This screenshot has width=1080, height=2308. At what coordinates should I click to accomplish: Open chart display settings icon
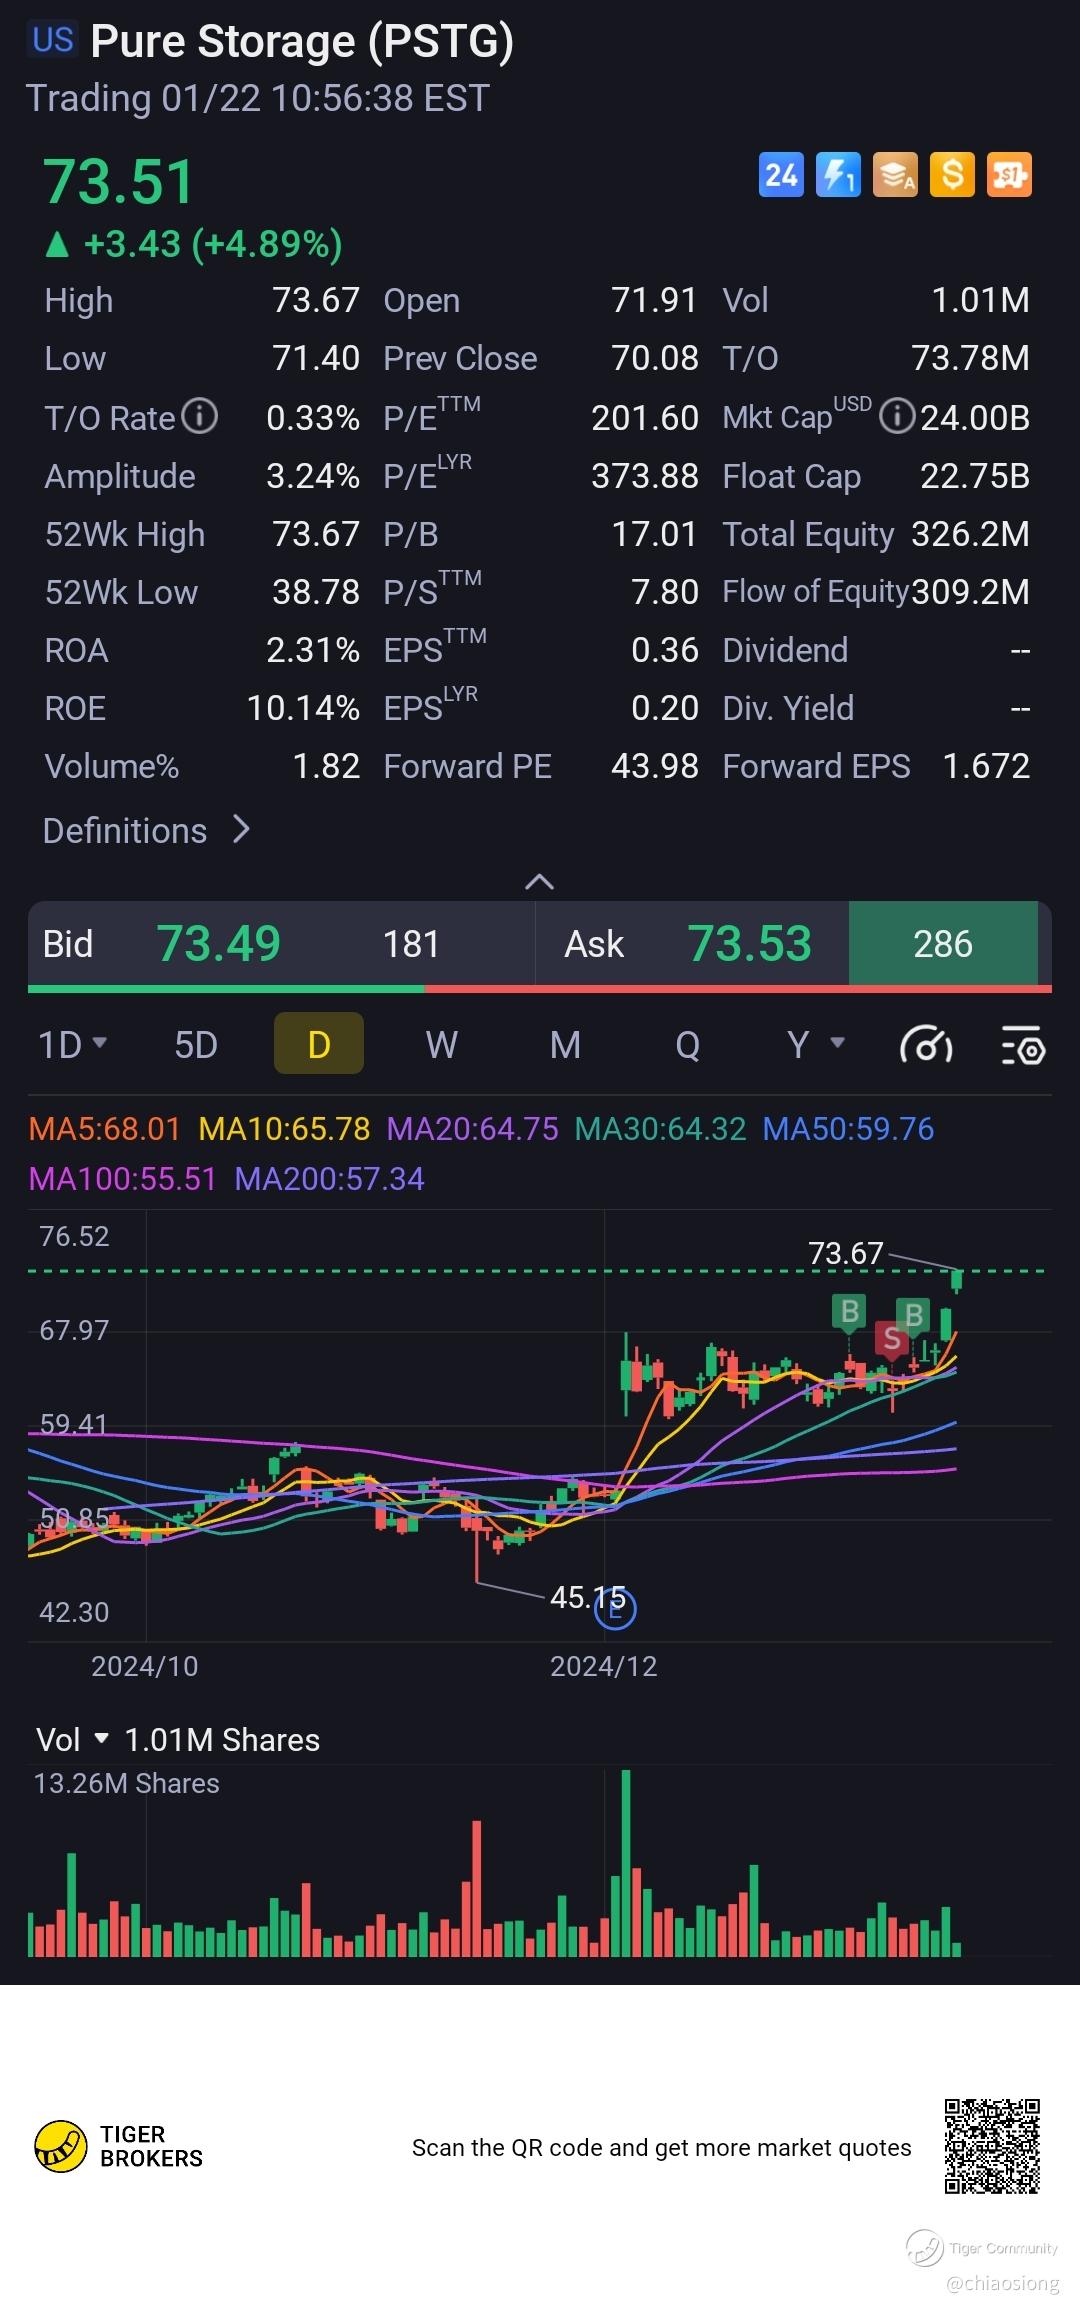tap(1023, 1046)
